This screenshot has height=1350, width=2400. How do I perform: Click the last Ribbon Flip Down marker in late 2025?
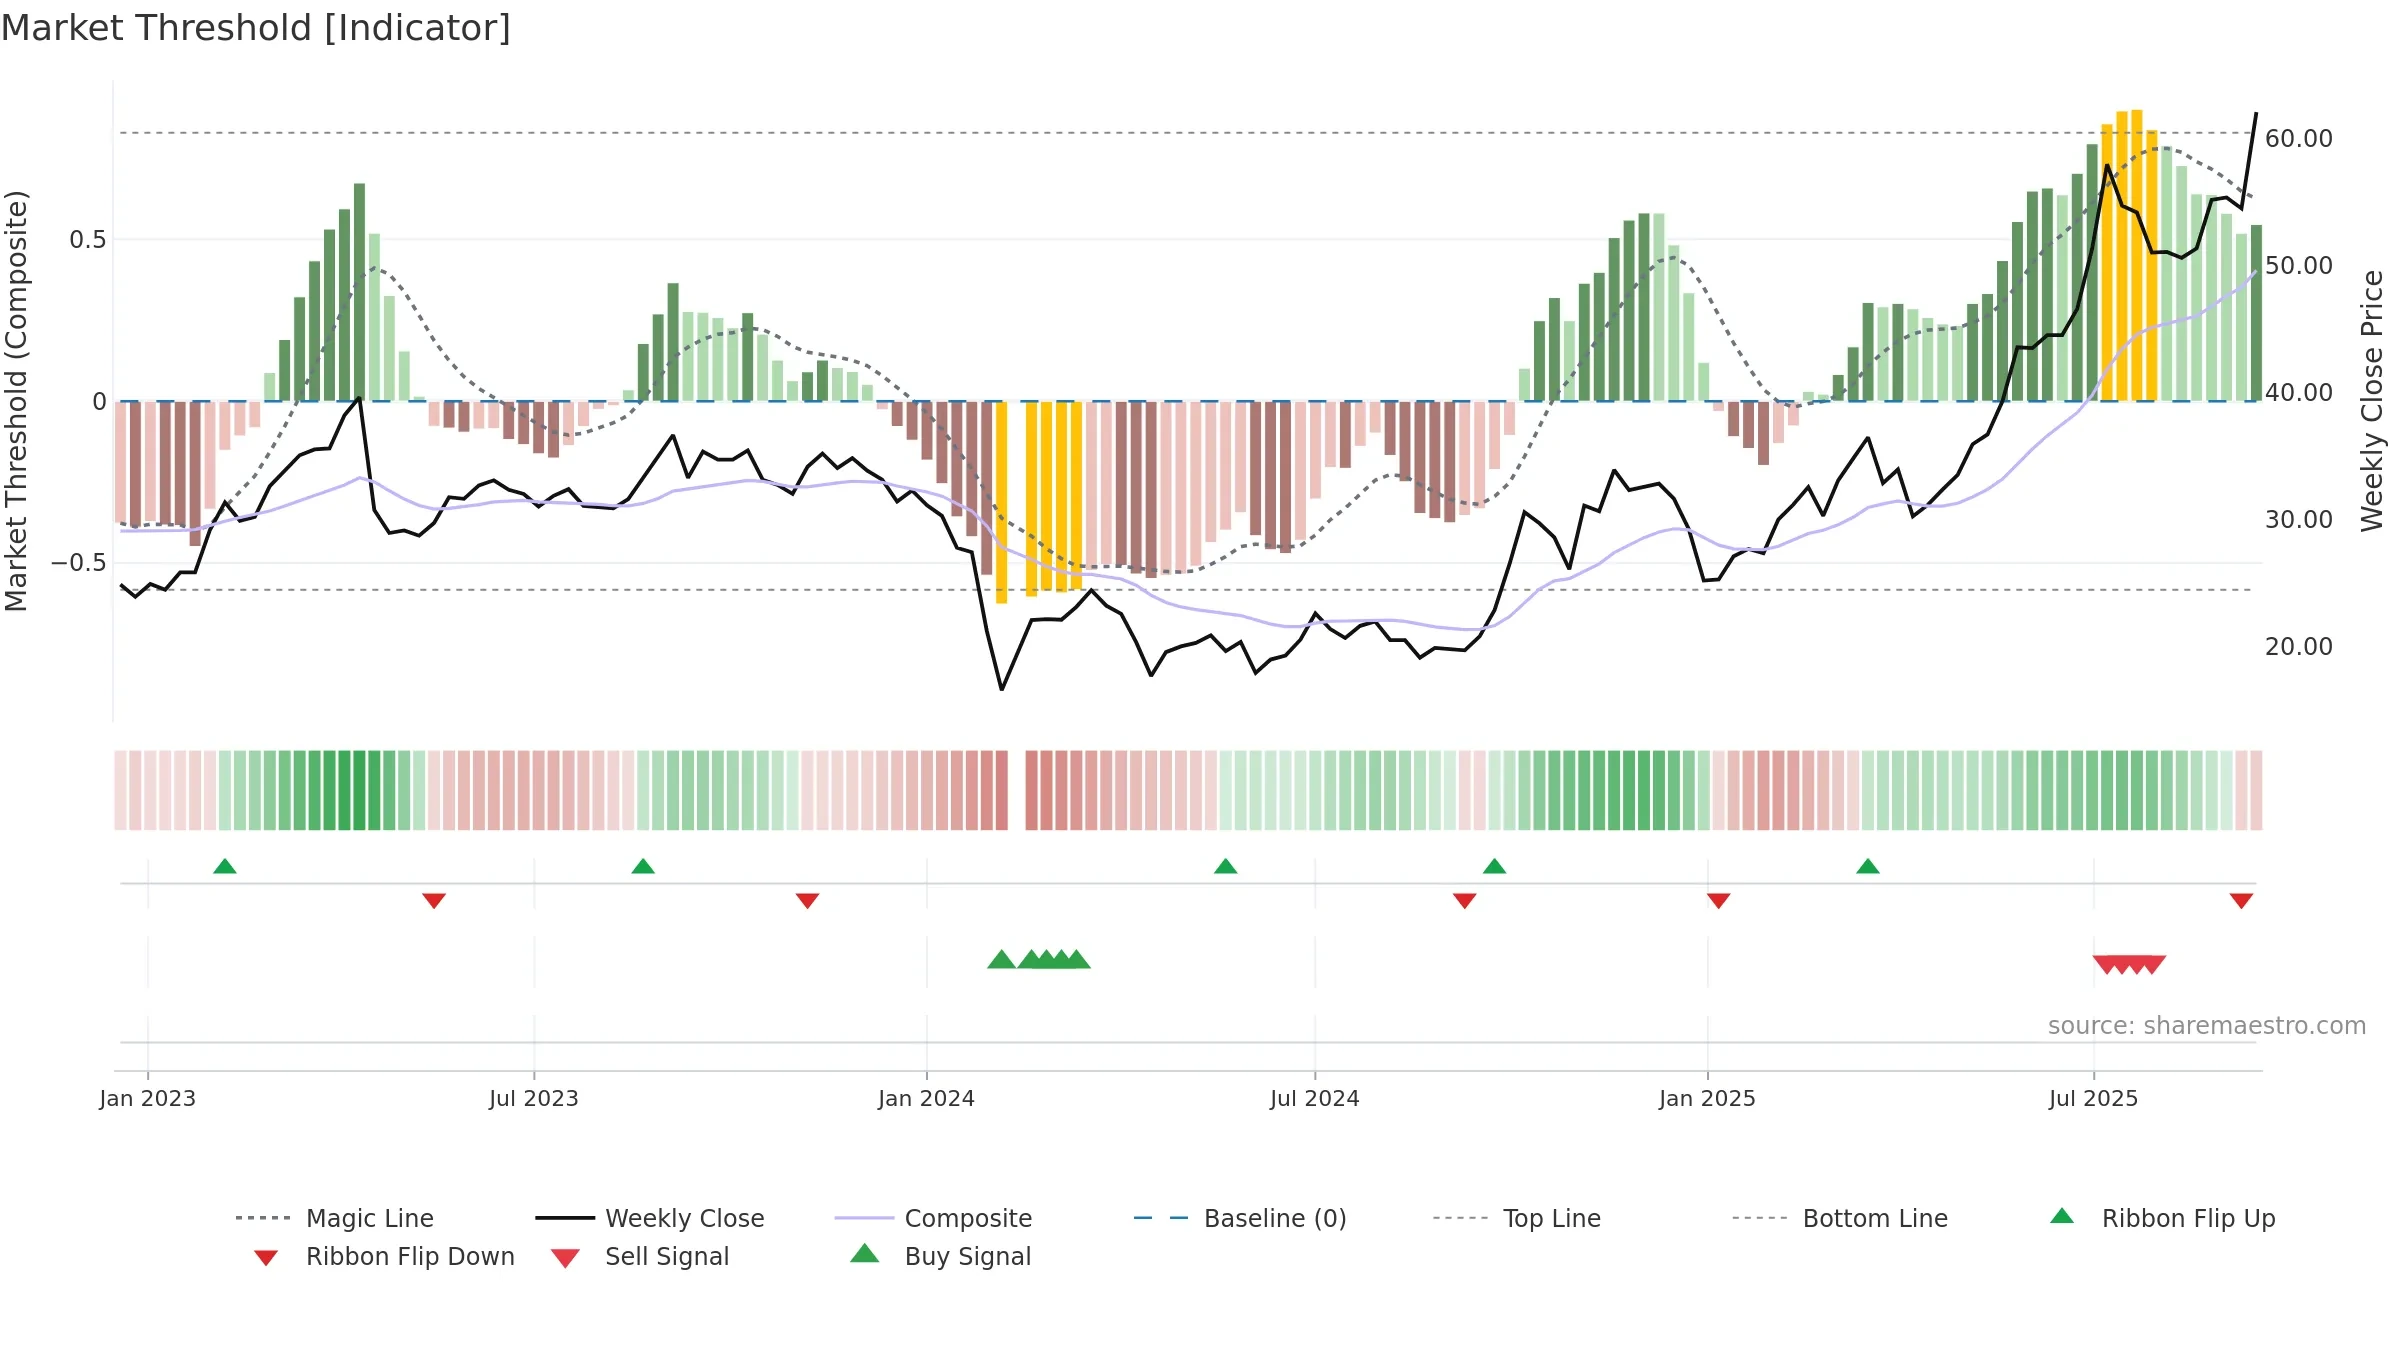pos(2242,901)
